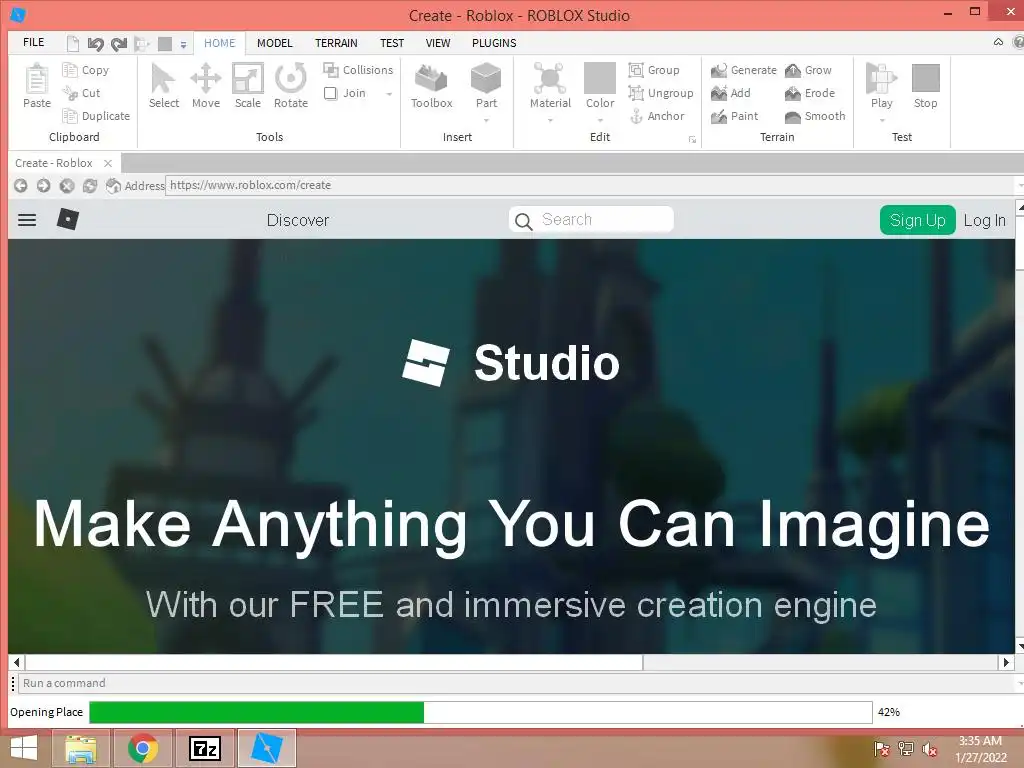The height and width of the screenshot is (768, 1024).
Task: Enable the Join checkbox
Action: pos(330,93)
